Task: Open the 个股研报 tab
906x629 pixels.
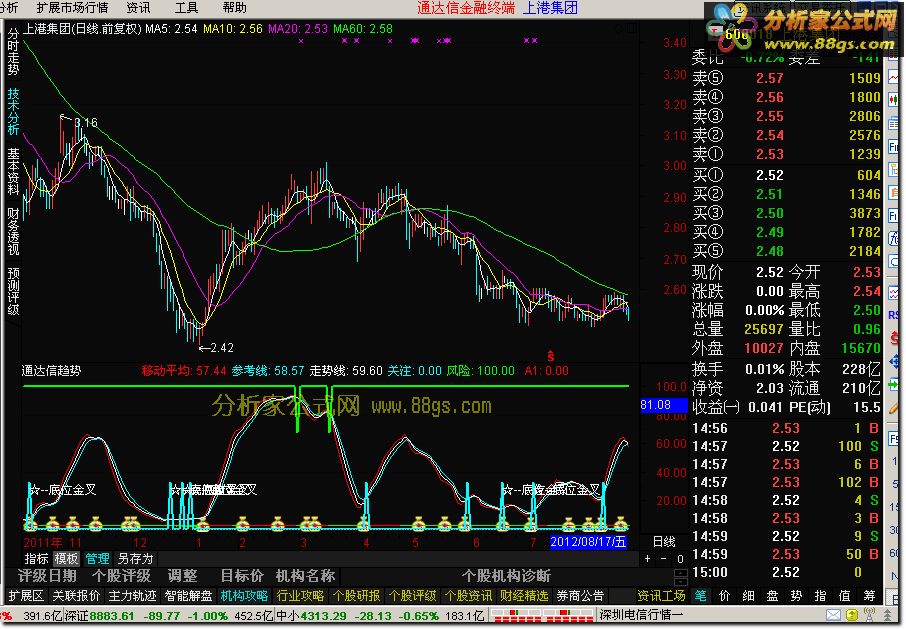Action: coord(356,595)
